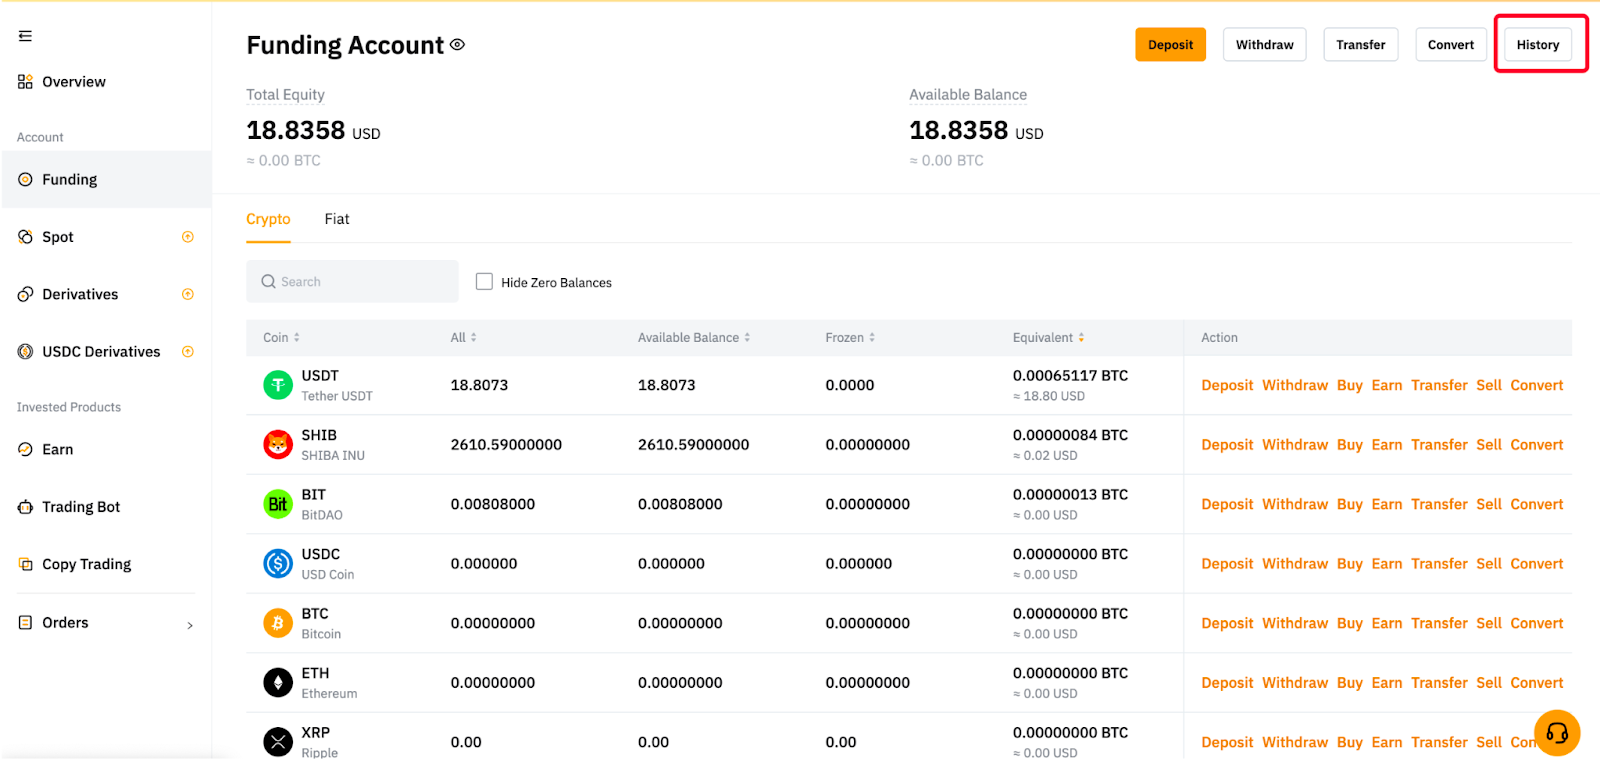This screenshot has width=1600, height=766.
Task: Sort by Available Balance column
Action: click(694, 338)
